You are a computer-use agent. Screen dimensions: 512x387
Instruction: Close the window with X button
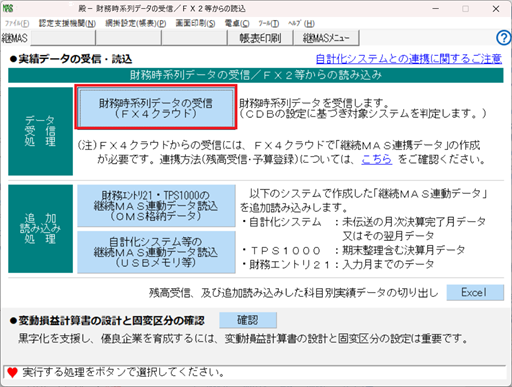click(x=496, y=9)
